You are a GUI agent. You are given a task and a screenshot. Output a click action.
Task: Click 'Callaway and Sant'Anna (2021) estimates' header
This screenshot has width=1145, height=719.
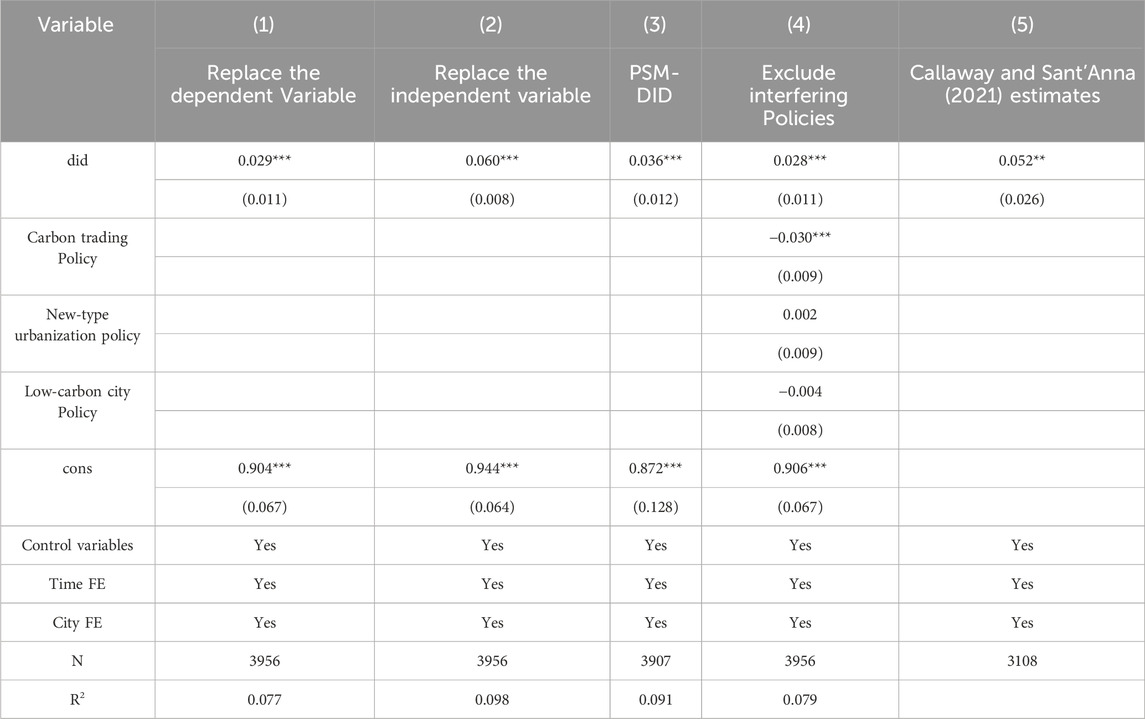pos(1021,85)
